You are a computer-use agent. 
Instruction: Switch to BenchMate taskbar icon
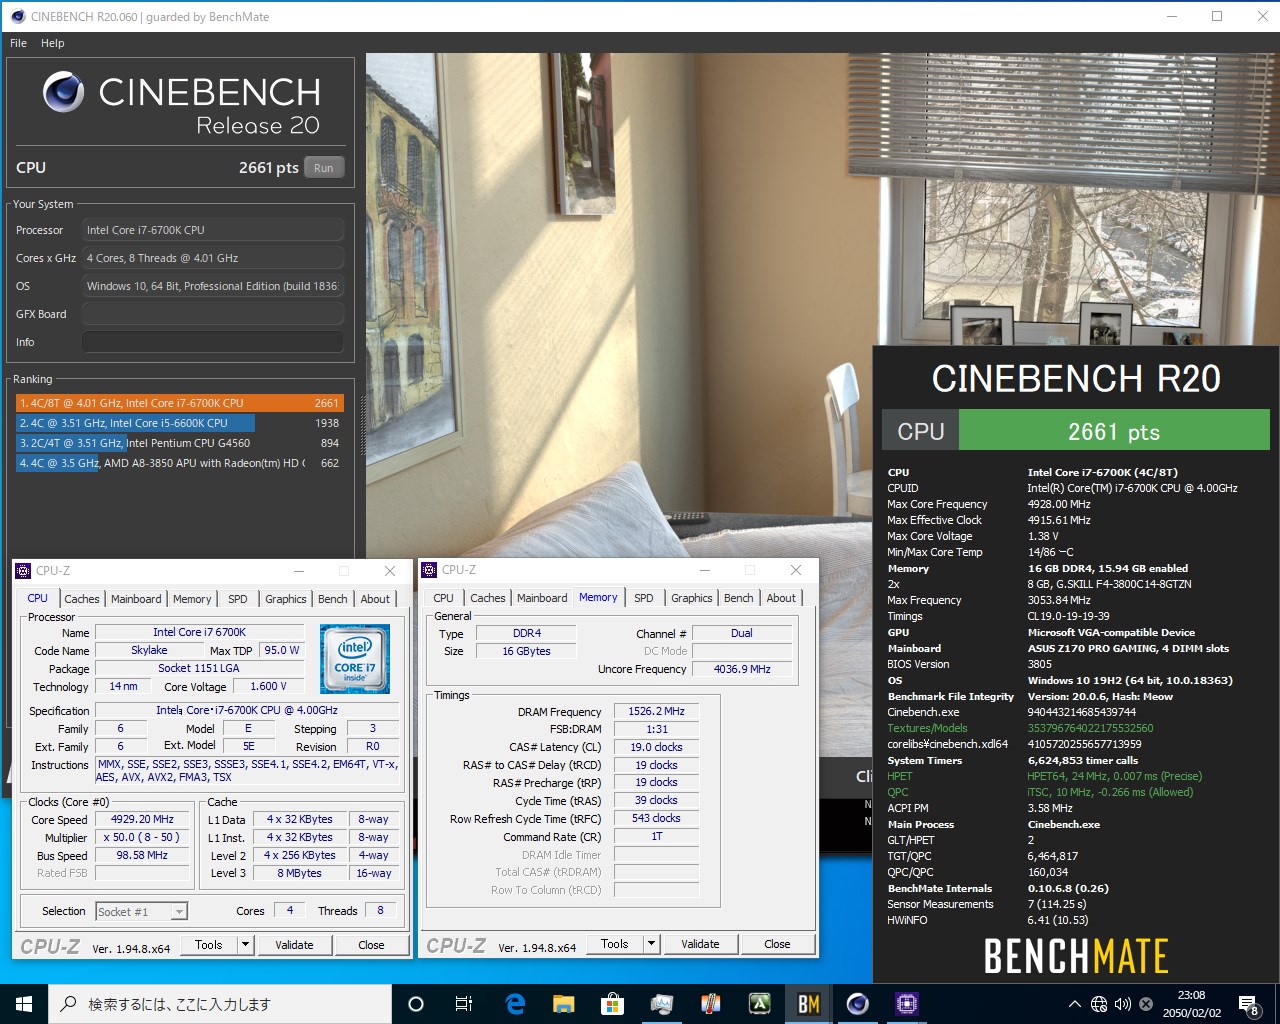pyautogui.click(x=808, y=1004)
